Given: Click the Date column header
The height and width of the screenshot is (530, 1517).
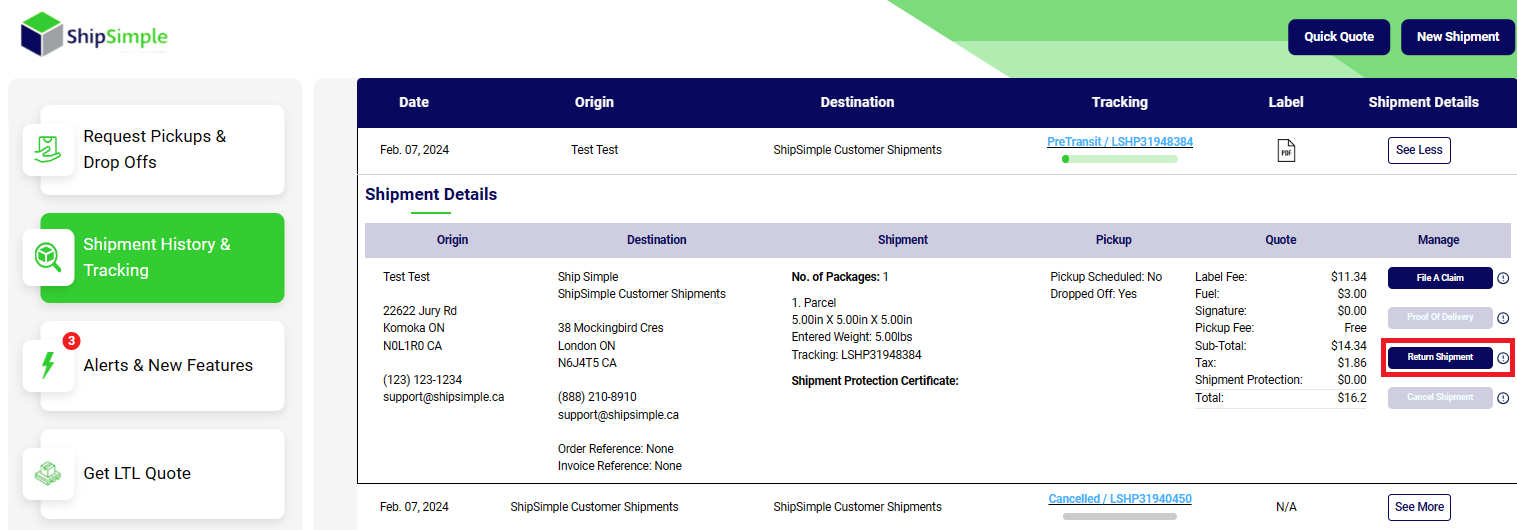Looking at the screenshot, I should pos(414,102).
